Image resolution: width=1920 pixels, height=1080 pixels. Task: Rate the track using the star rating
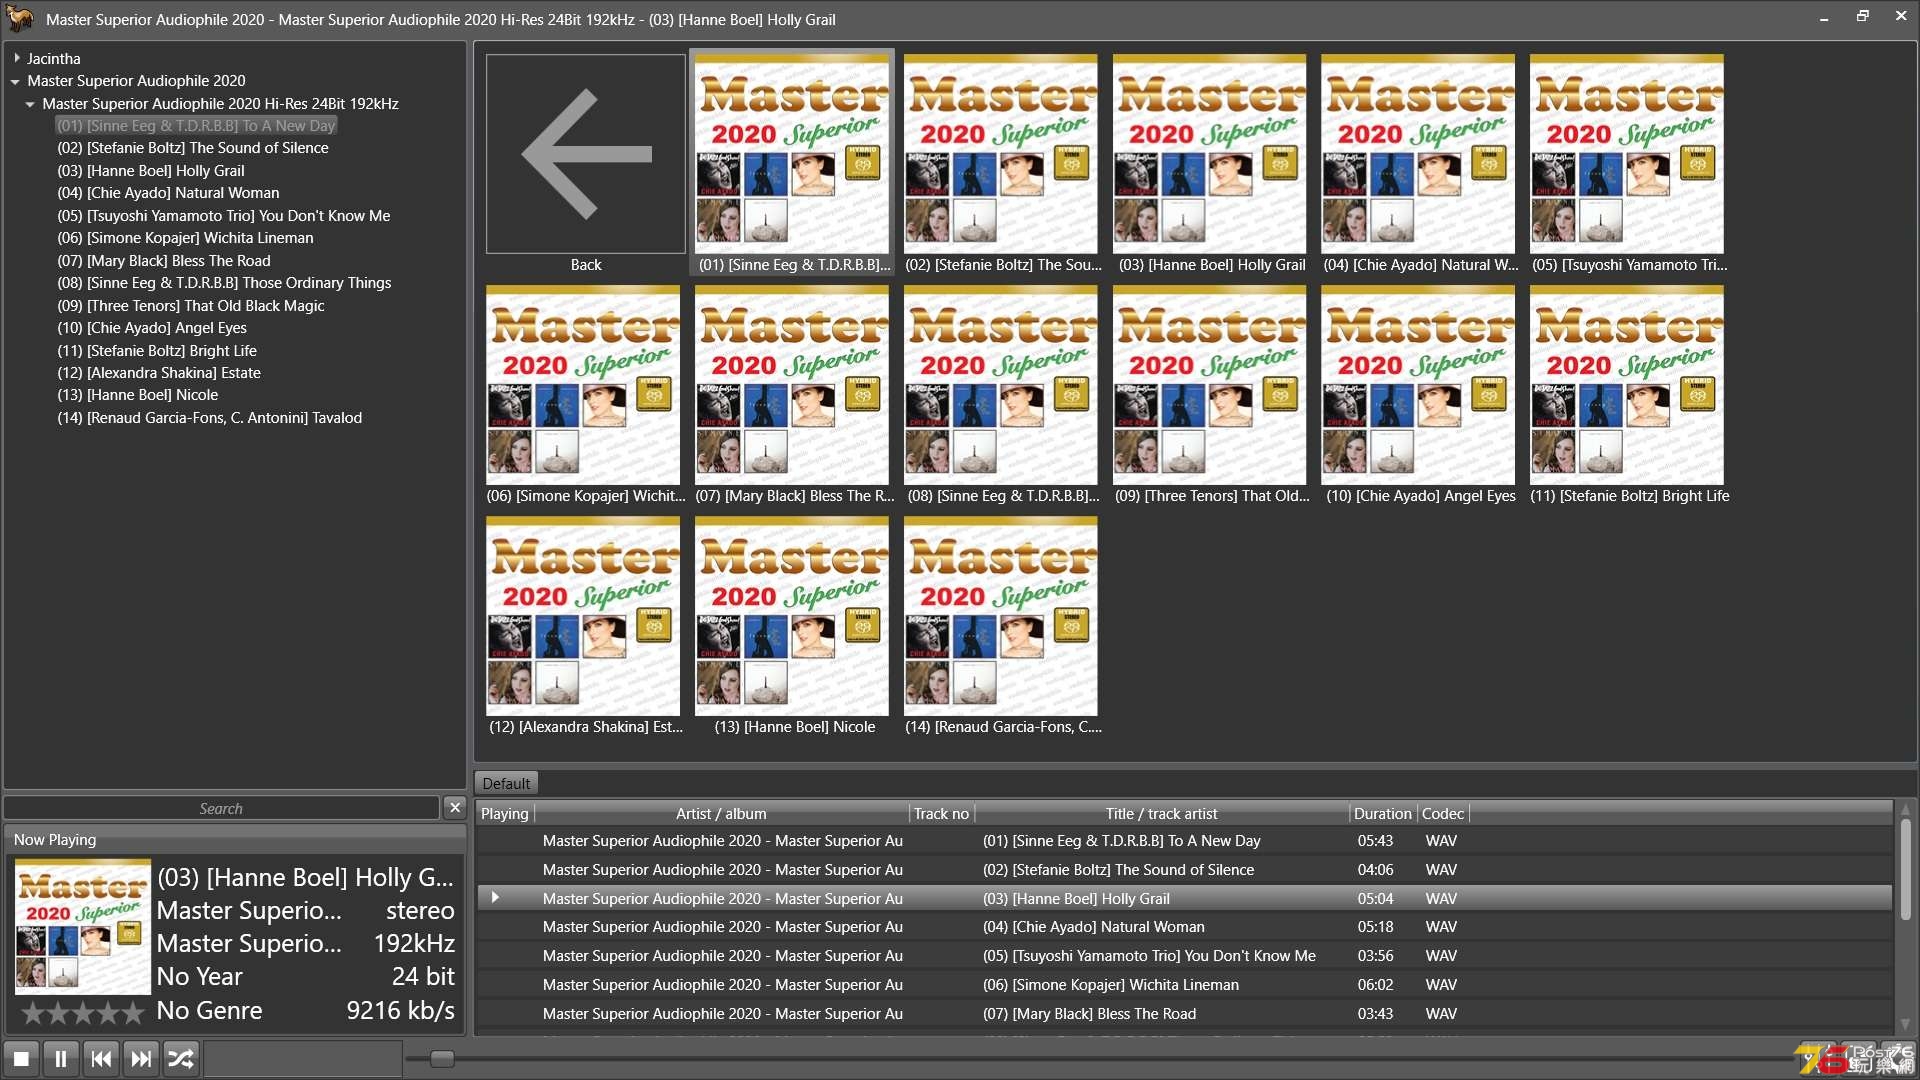click(83, 1014)
